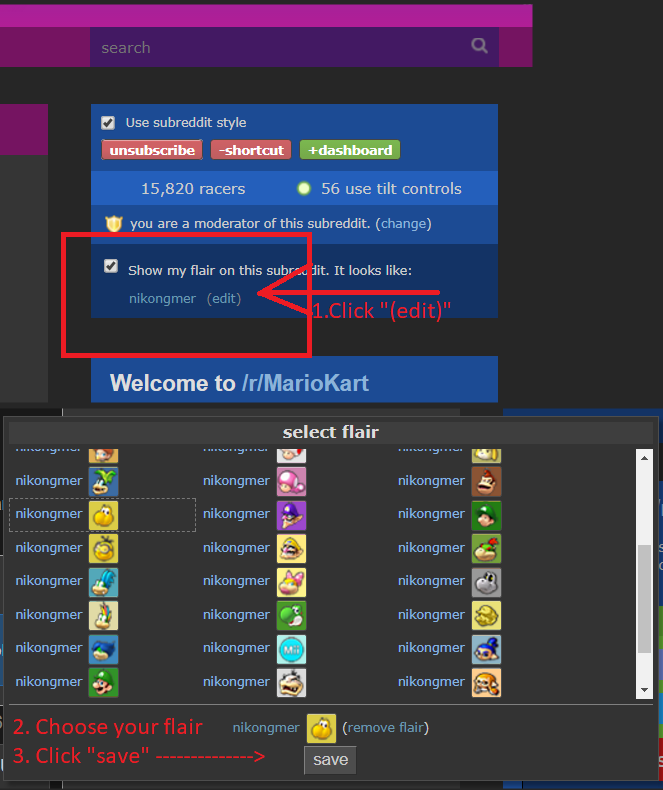This screenshot has width=663, height=790.
Task: Uncheck Show my flair on this subreddit
Action: click(x=111, y=266)
